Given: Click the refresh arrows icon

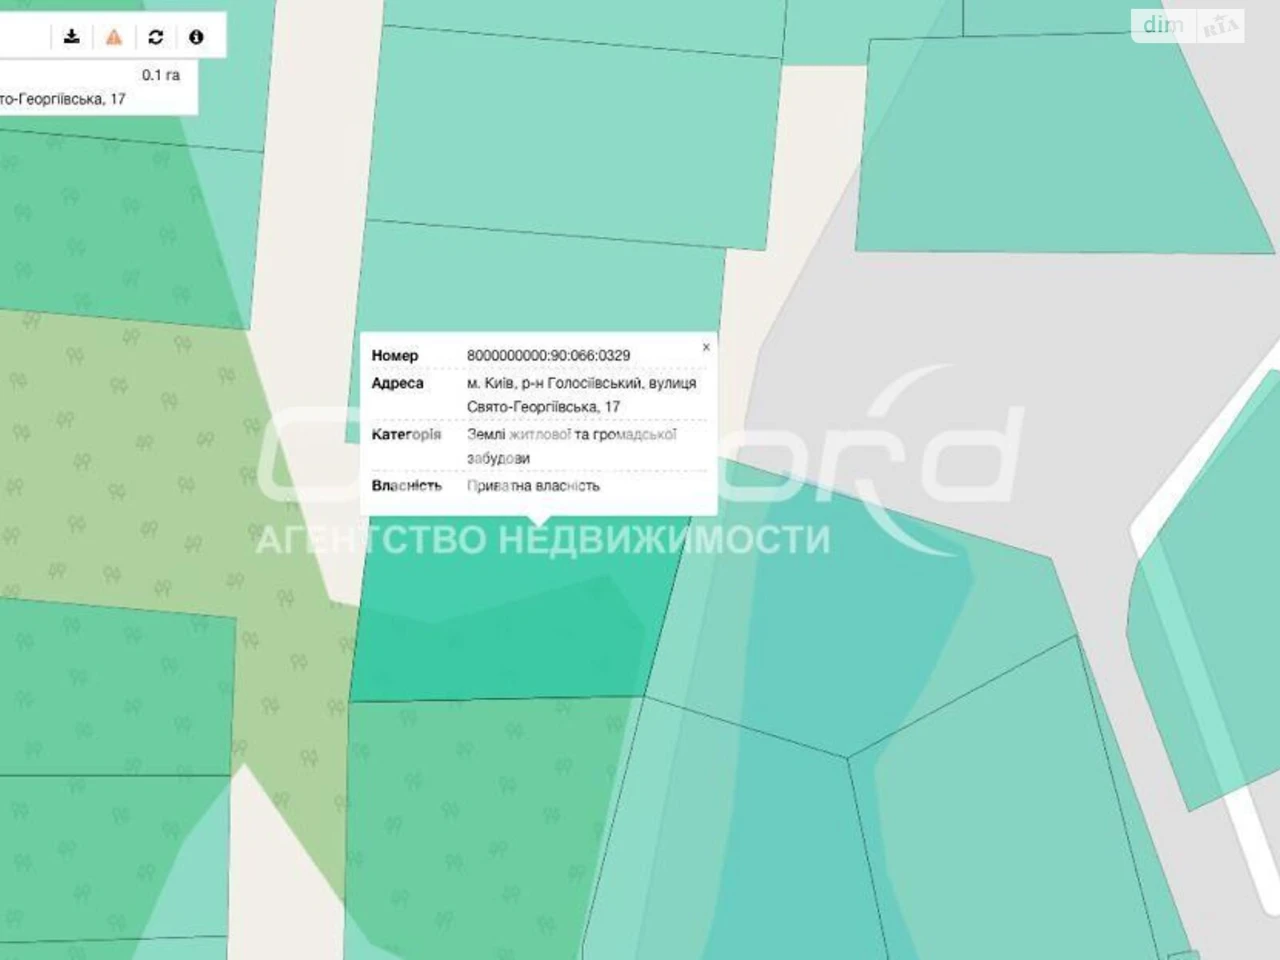Looking at the screenshot, I should coord(155,37).
